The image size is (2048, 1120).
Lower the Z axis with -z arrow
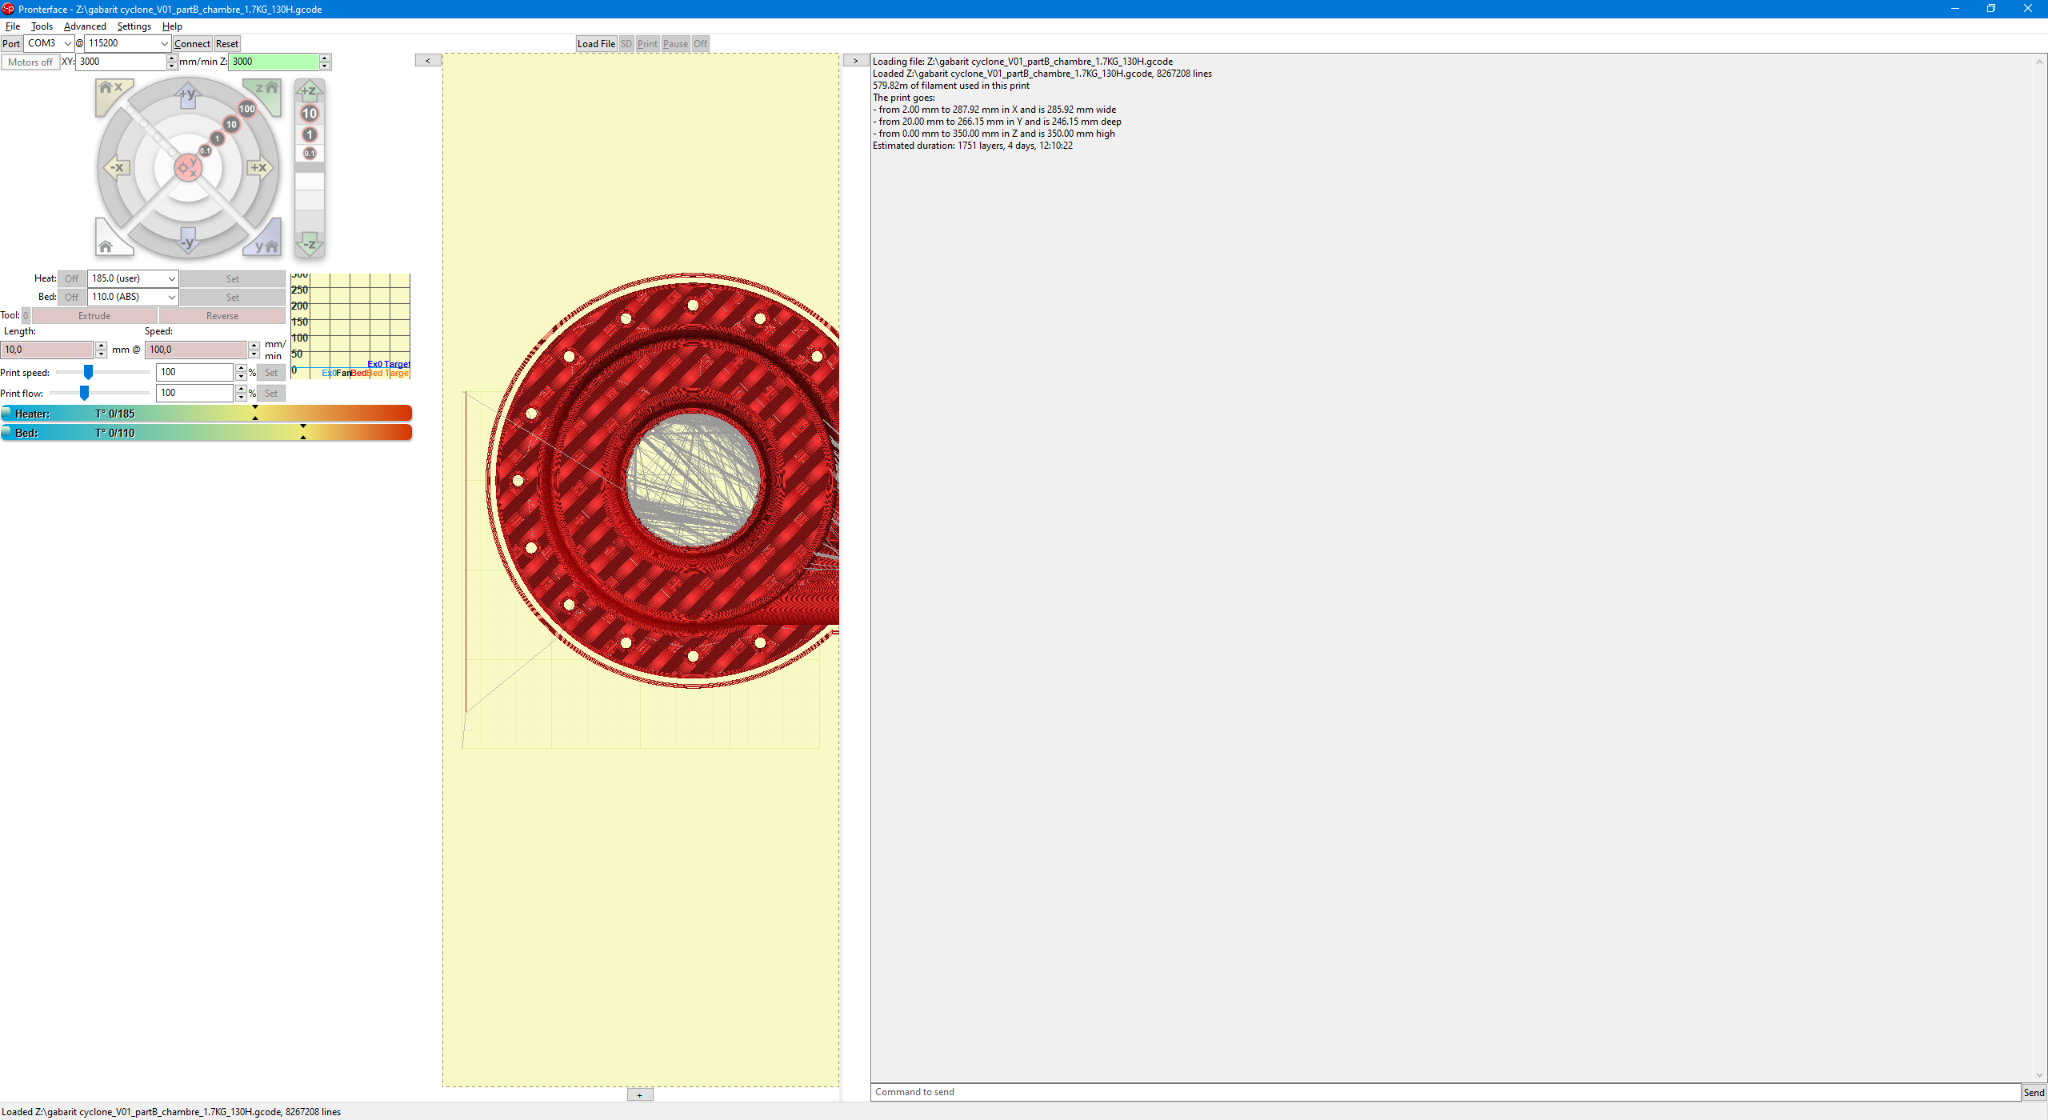(310, 243)
